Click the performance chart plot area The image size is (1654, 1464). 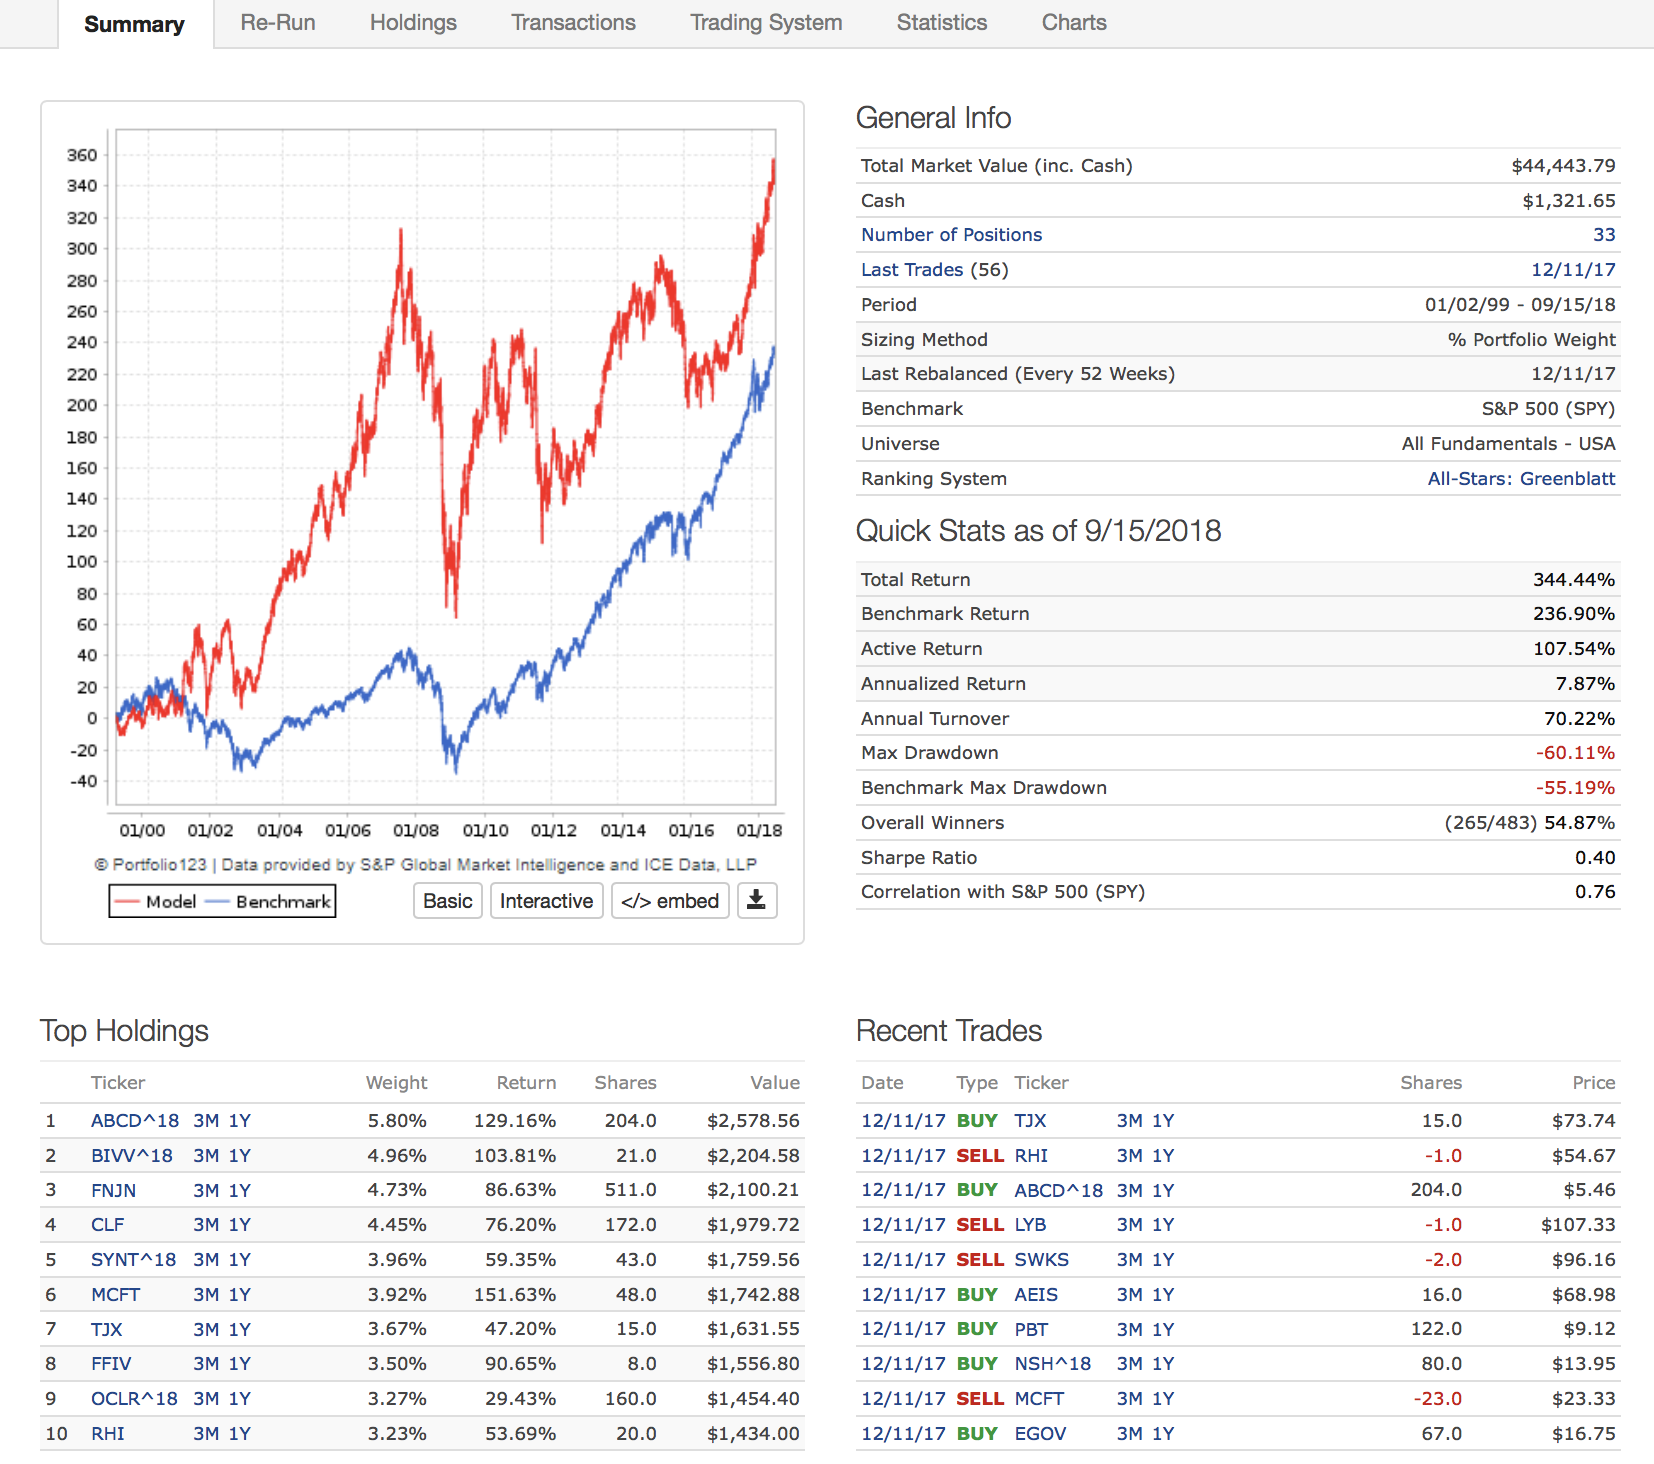pyautogui.click(x=446, y=466)
